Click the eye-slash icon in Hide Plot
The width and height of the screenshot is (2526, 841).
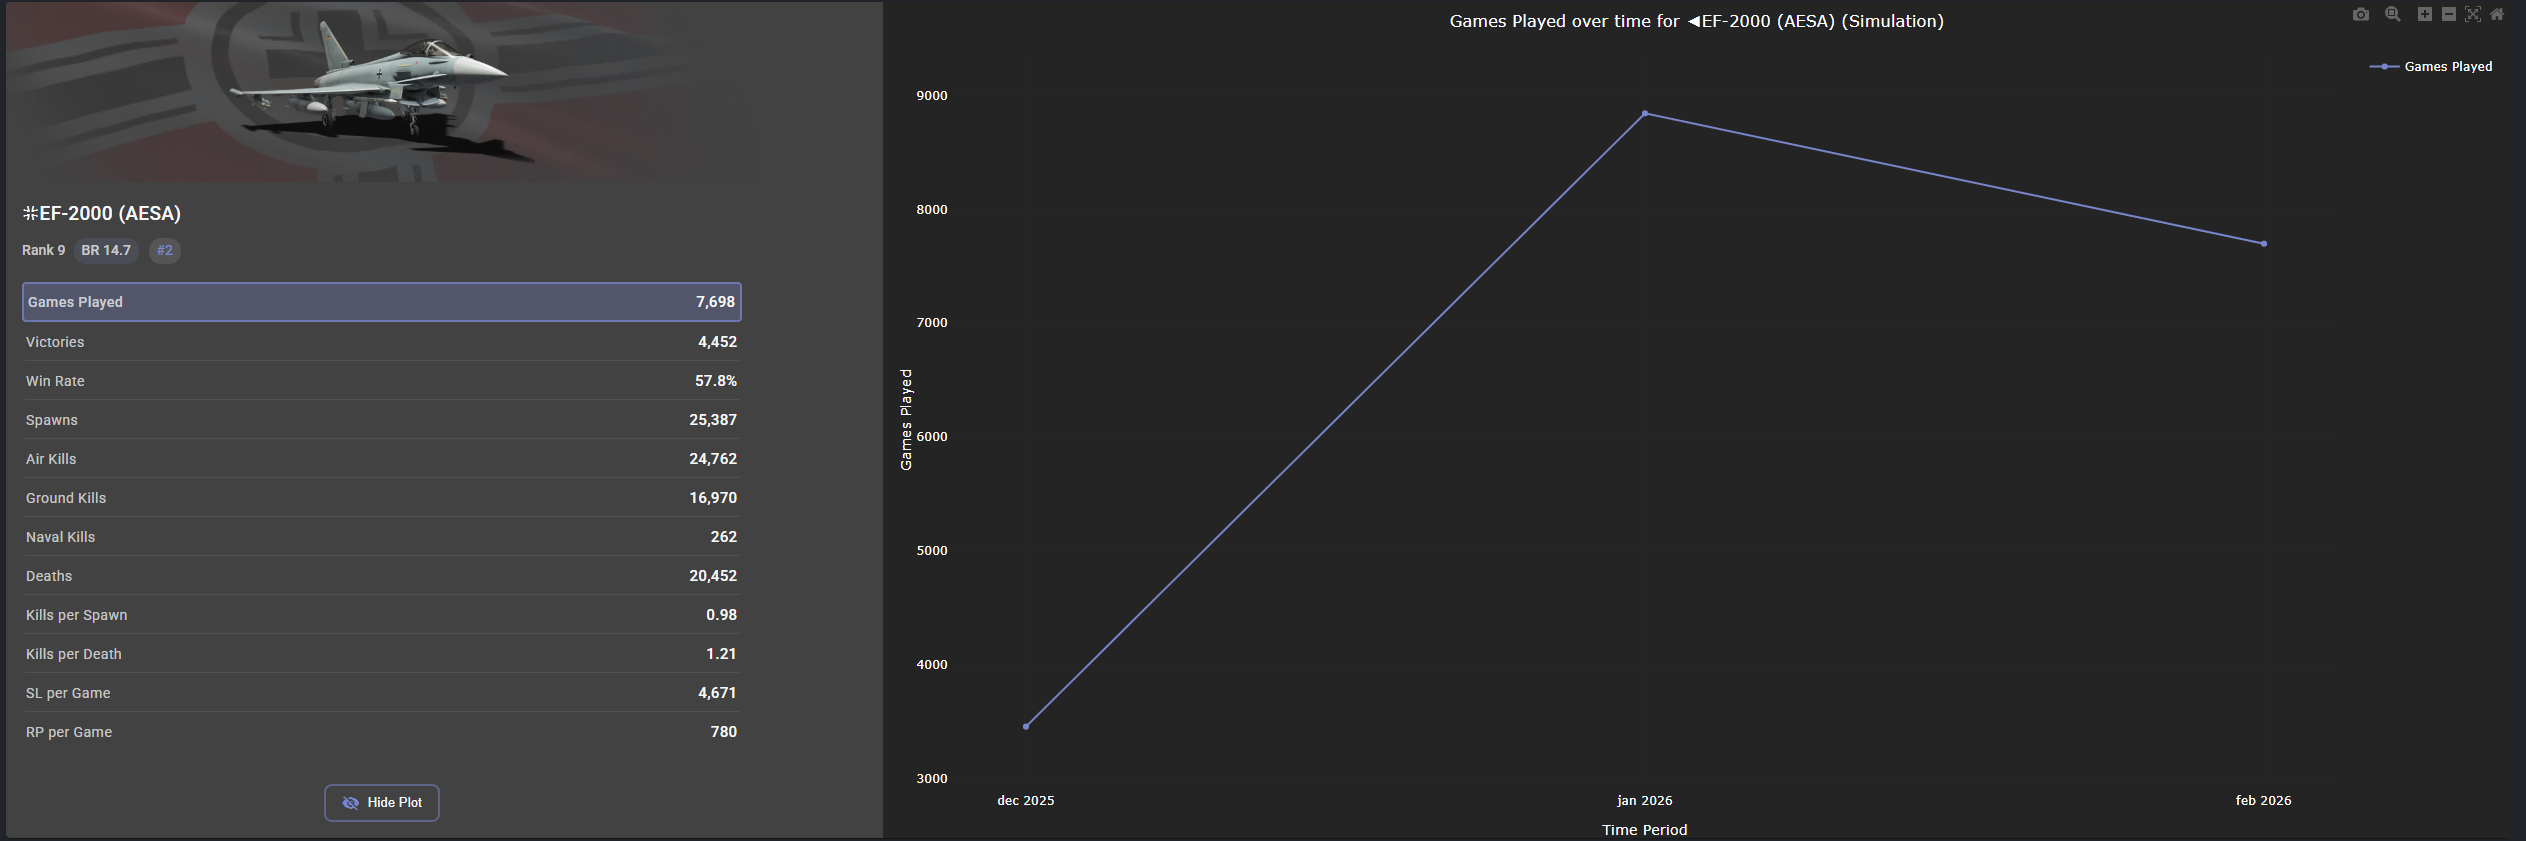tap(350, 803)
